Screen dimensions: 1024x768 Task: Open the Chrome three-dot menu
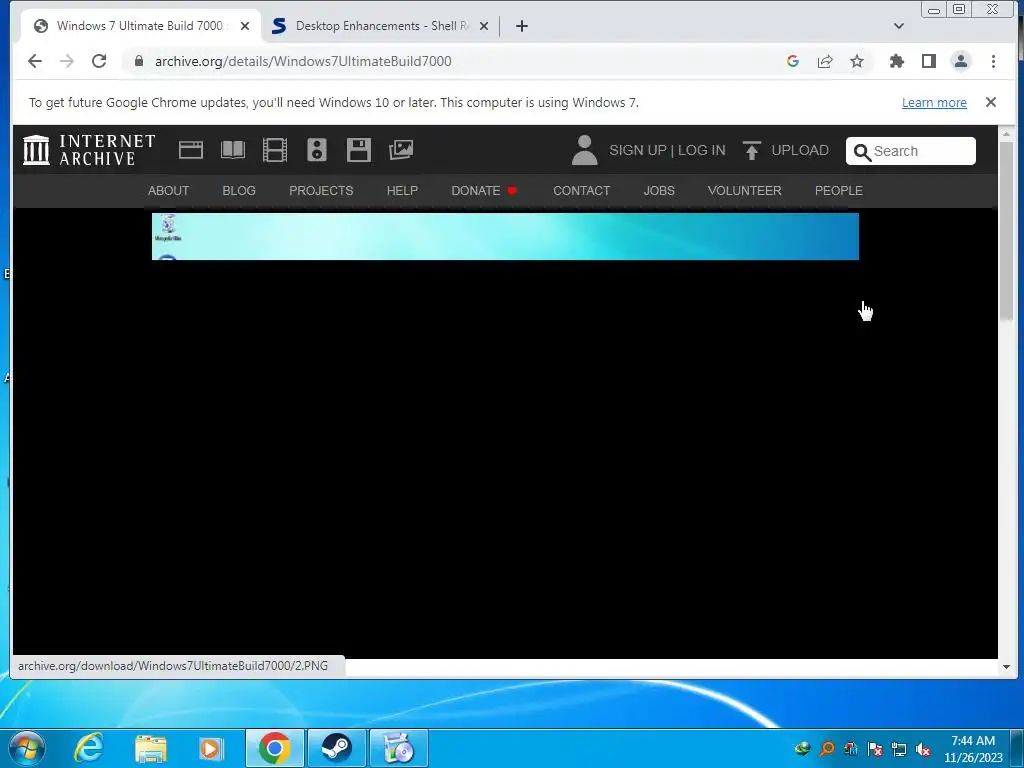993,61
